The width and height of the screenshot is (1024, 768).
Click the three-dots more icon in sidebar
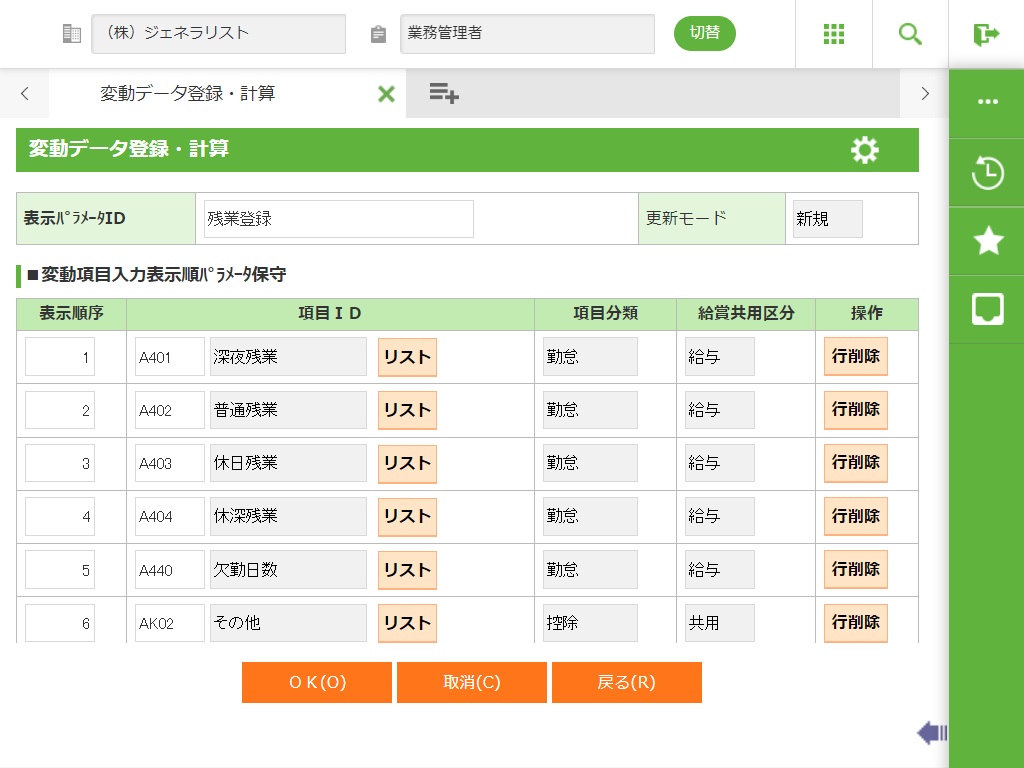coord(987,102)
